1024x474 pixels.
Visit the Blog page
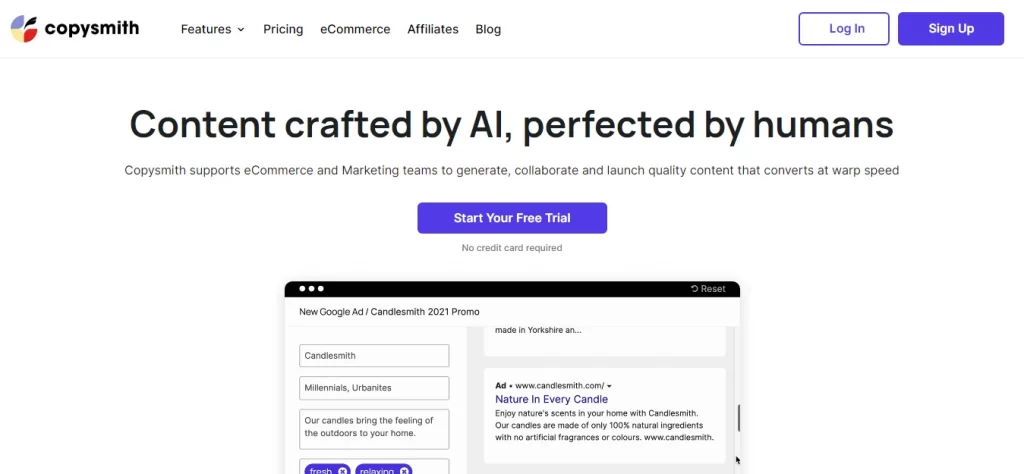click(488, 29)
